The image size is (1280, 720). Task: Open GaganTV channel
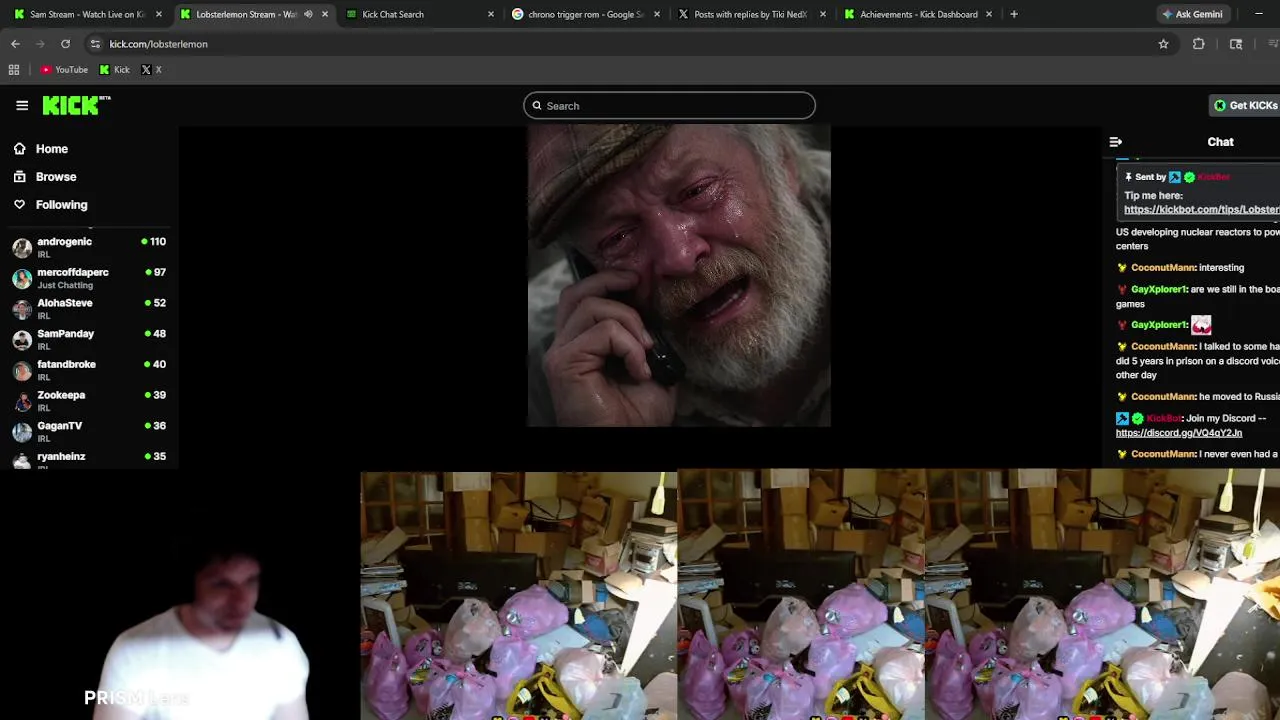coord(89,431)
